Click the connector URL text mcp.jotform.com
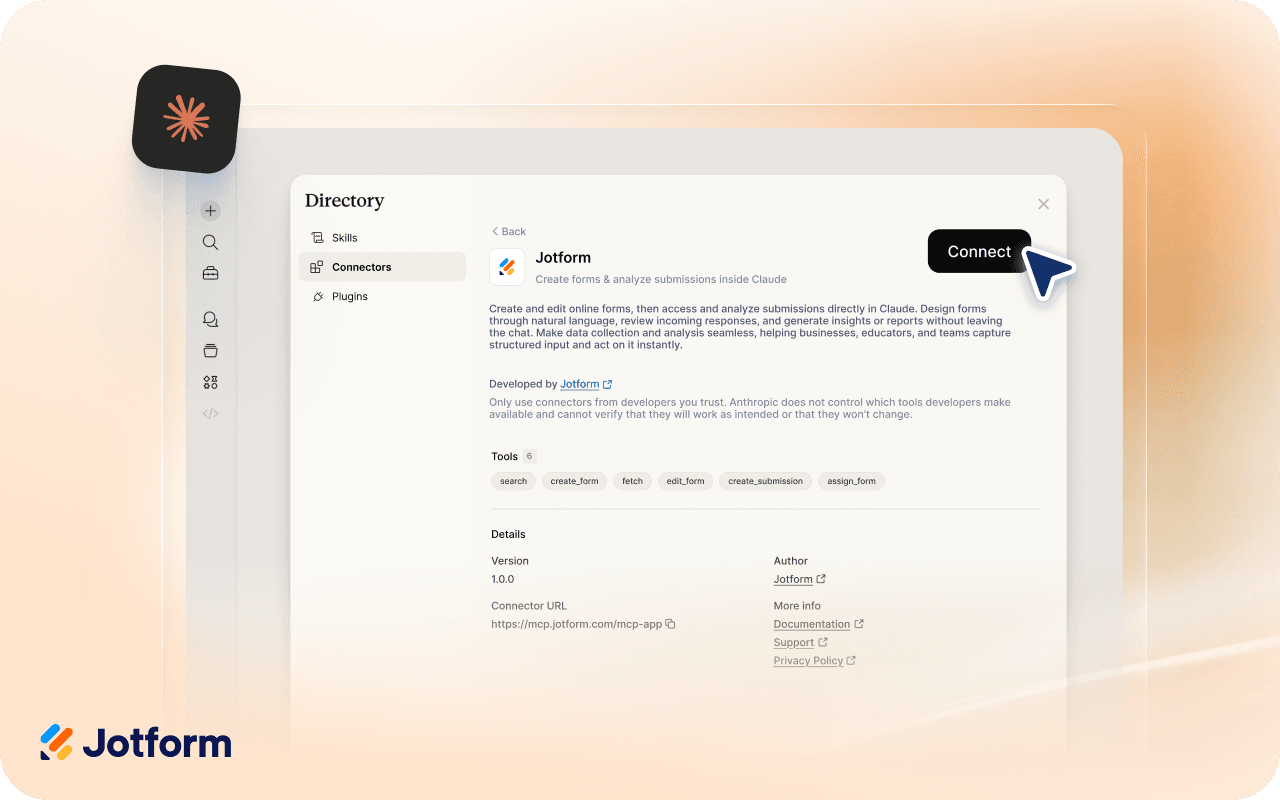The height and width of the screenshot is (800, 1280). coord(576,624)
